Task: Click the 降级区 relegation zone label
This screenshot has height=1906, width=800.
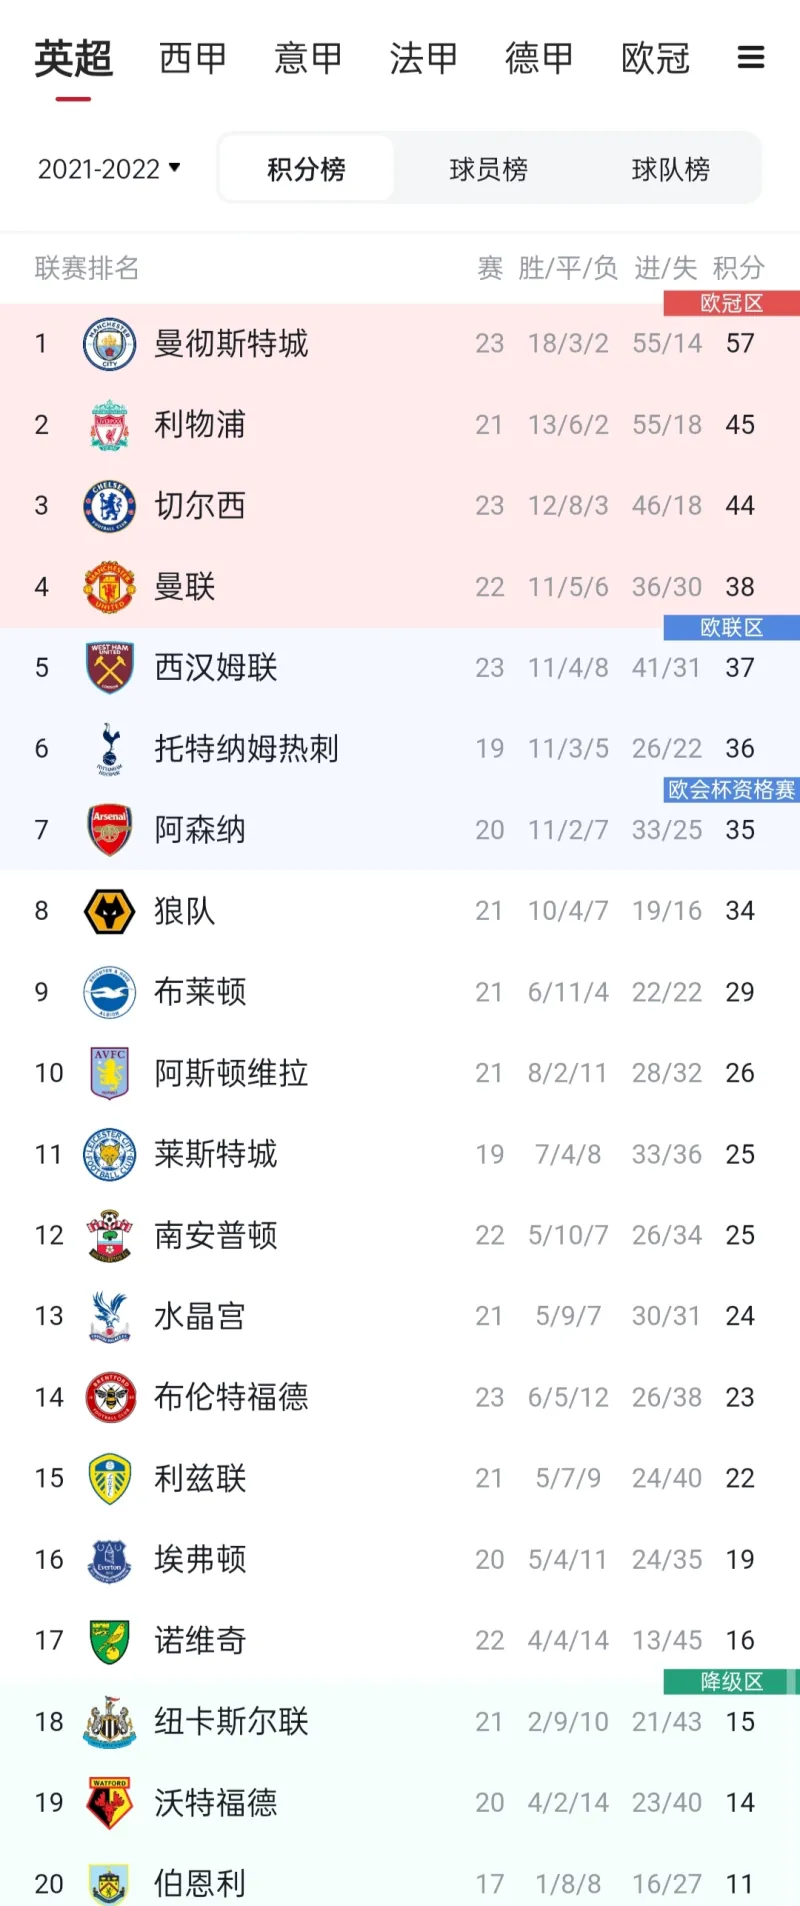Action: tap(731, 1681)
